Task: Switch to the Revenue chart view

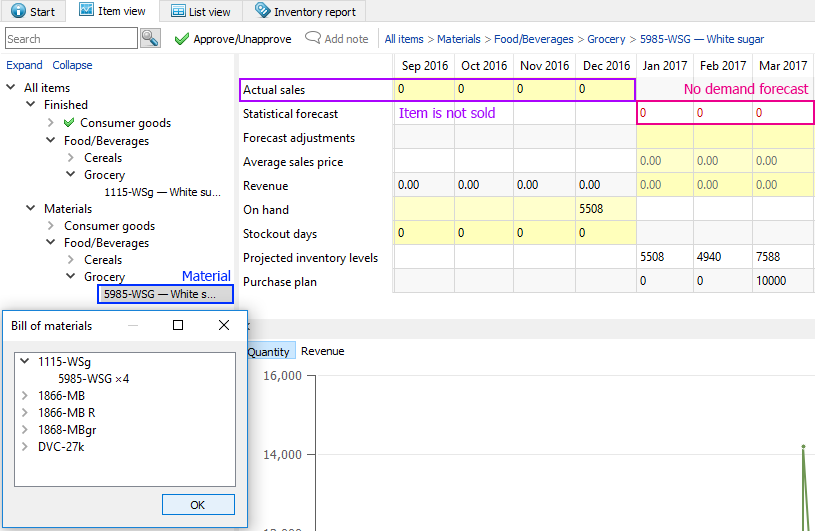Action: (322, 351)
